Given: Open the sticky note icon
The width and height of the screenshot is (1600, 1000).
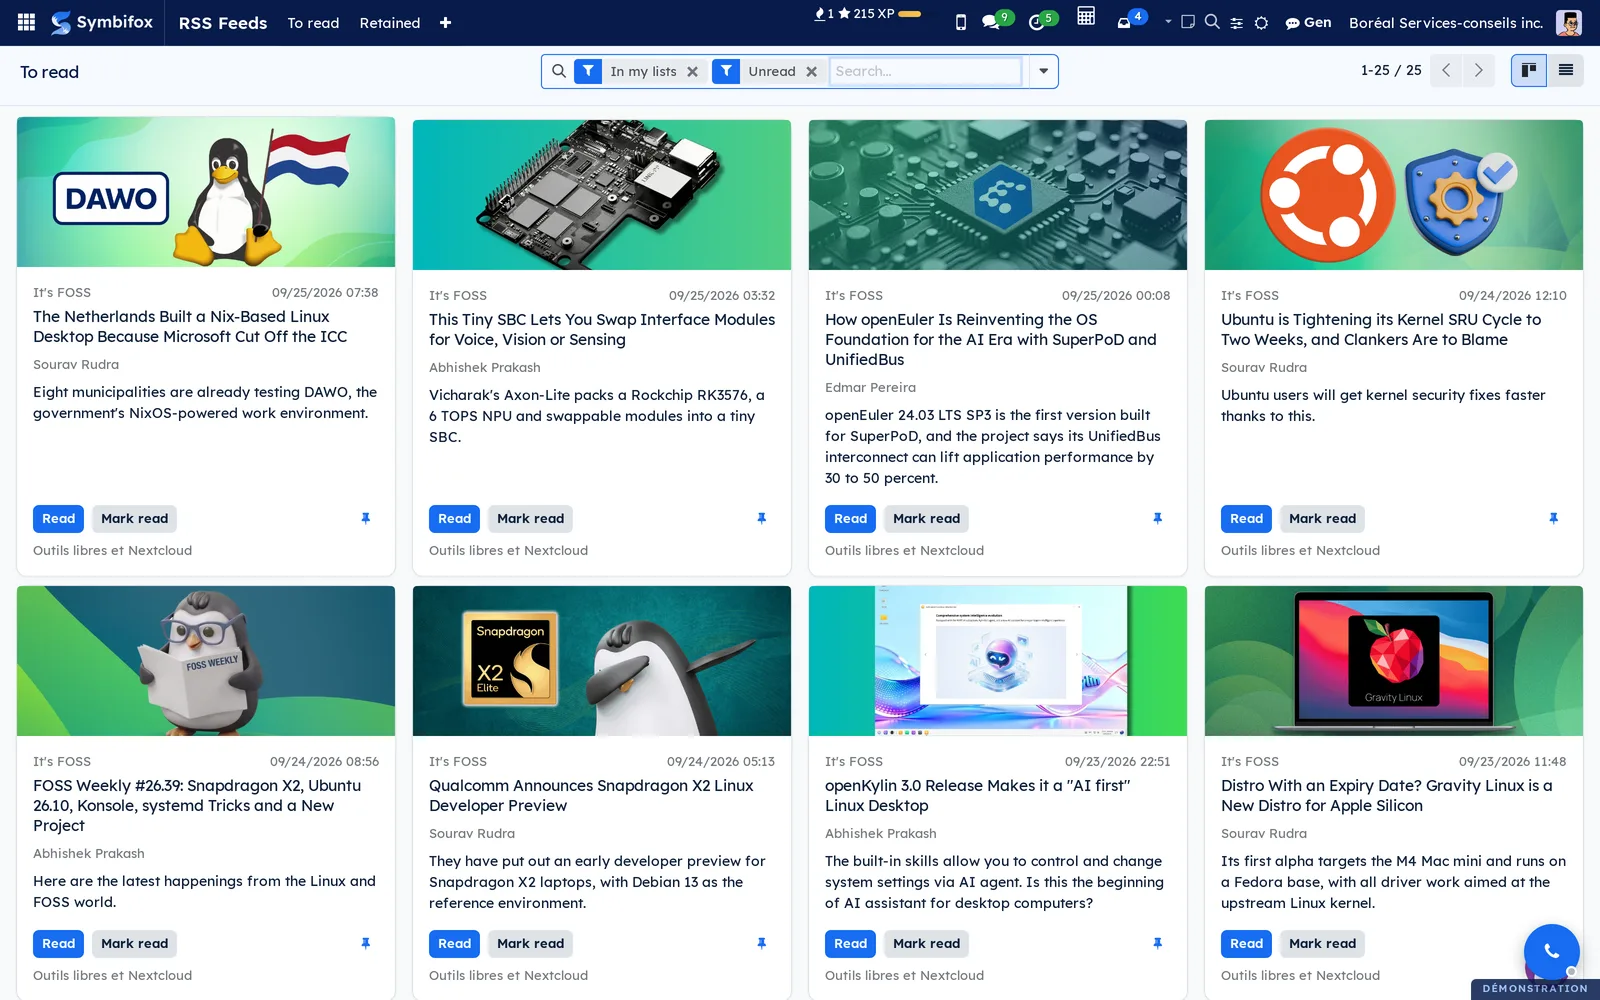Looking at the screenshot, I should coord(1188,21).
